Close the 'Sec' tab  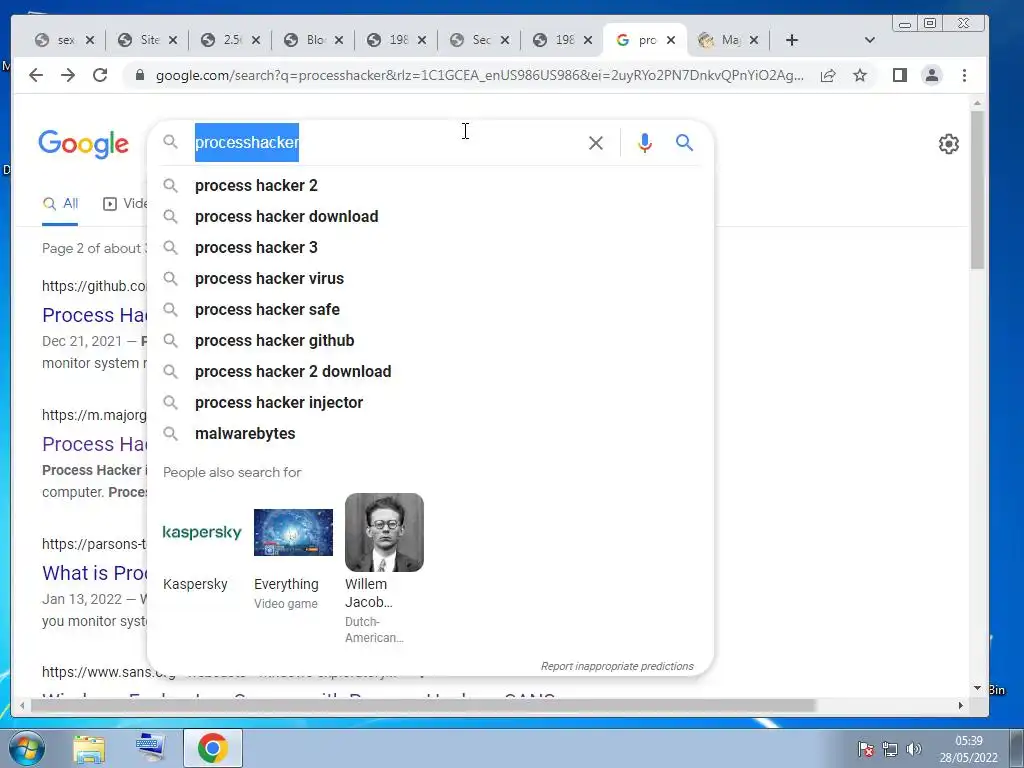[x=505, y=40]
